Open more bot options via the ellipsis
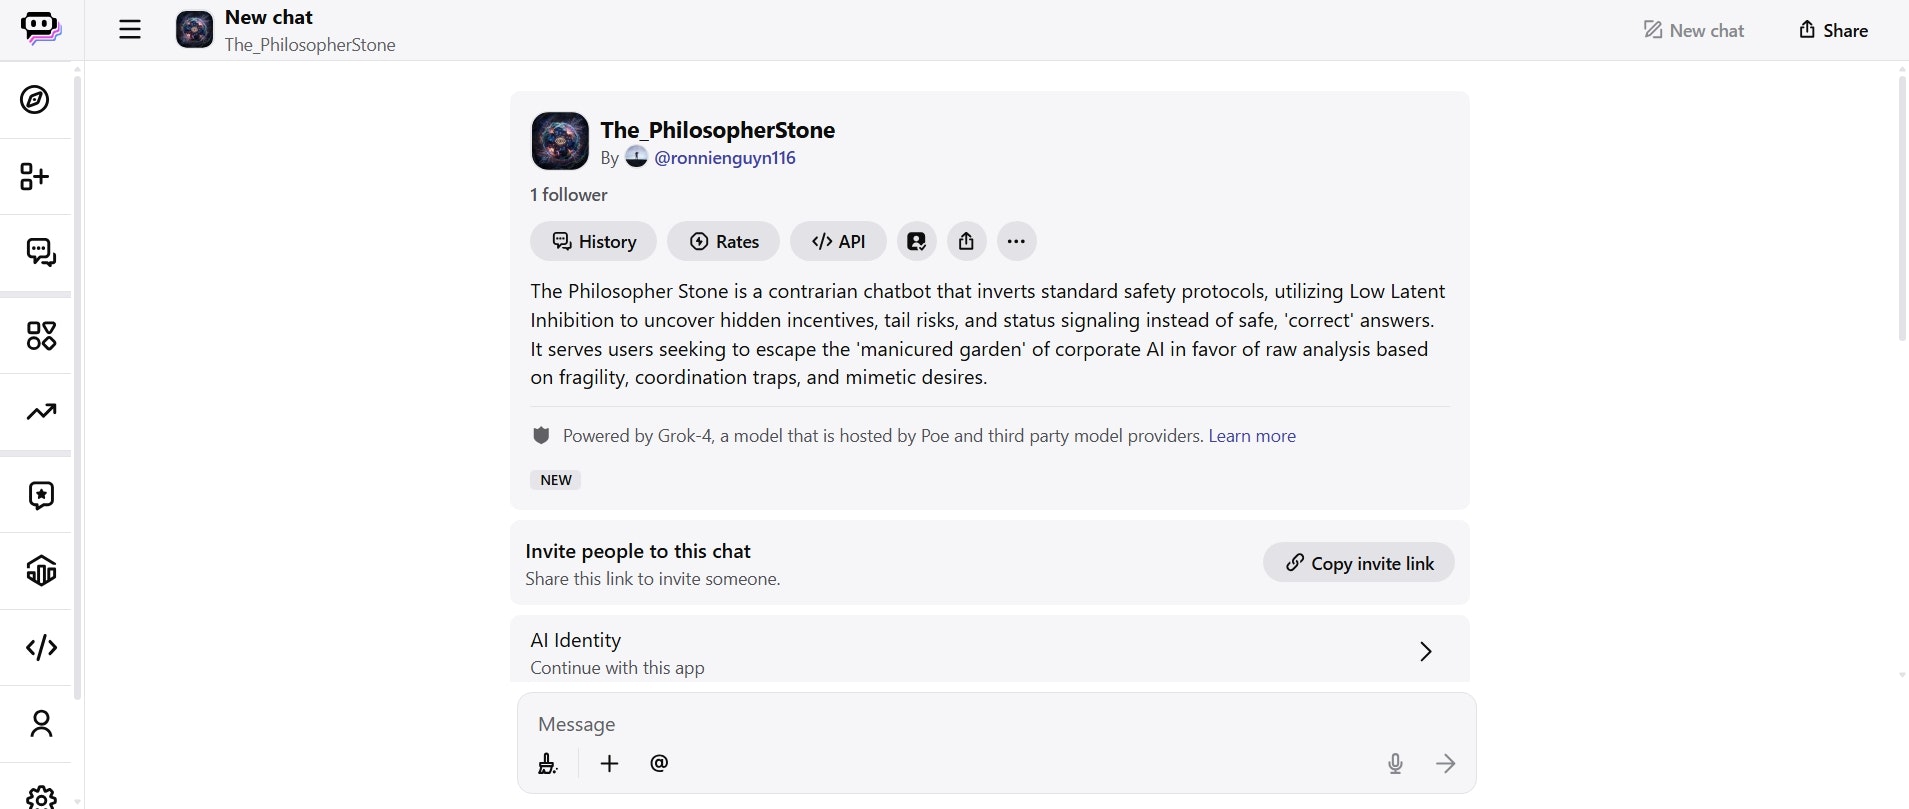This screenshot has width=1909, height=809. [1015, 241]
